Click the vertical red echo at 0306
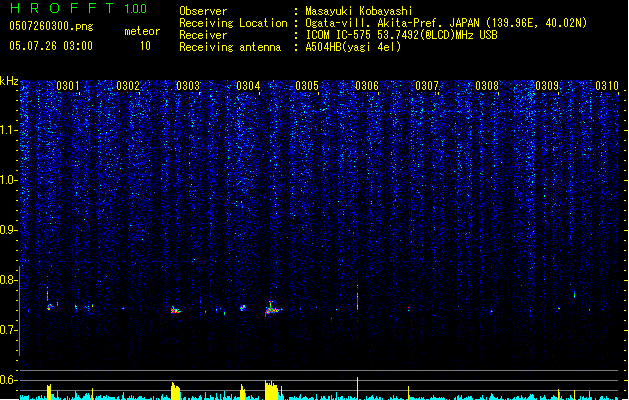Screen dimensions: 629x400 coord(357,298)
